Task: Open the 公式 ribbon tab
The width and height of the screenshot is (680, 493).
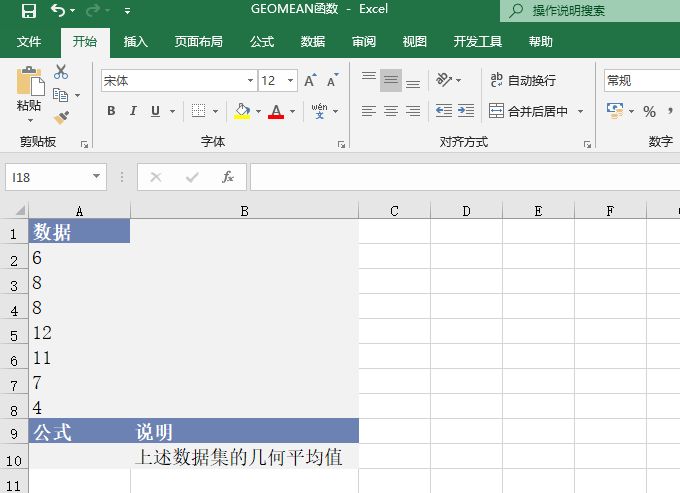Action: pyautogui.click(x=262, y=42)
